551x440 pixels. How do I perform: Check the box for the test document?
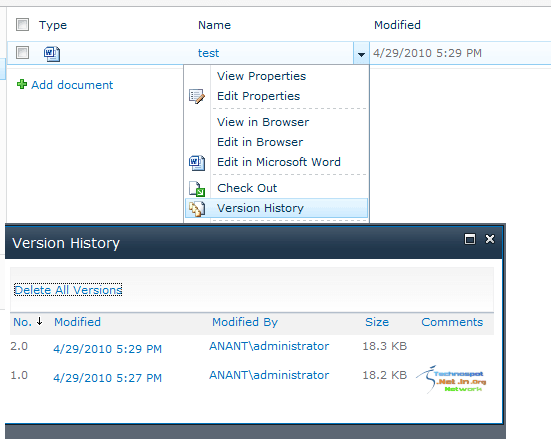[x=22, y=53]
